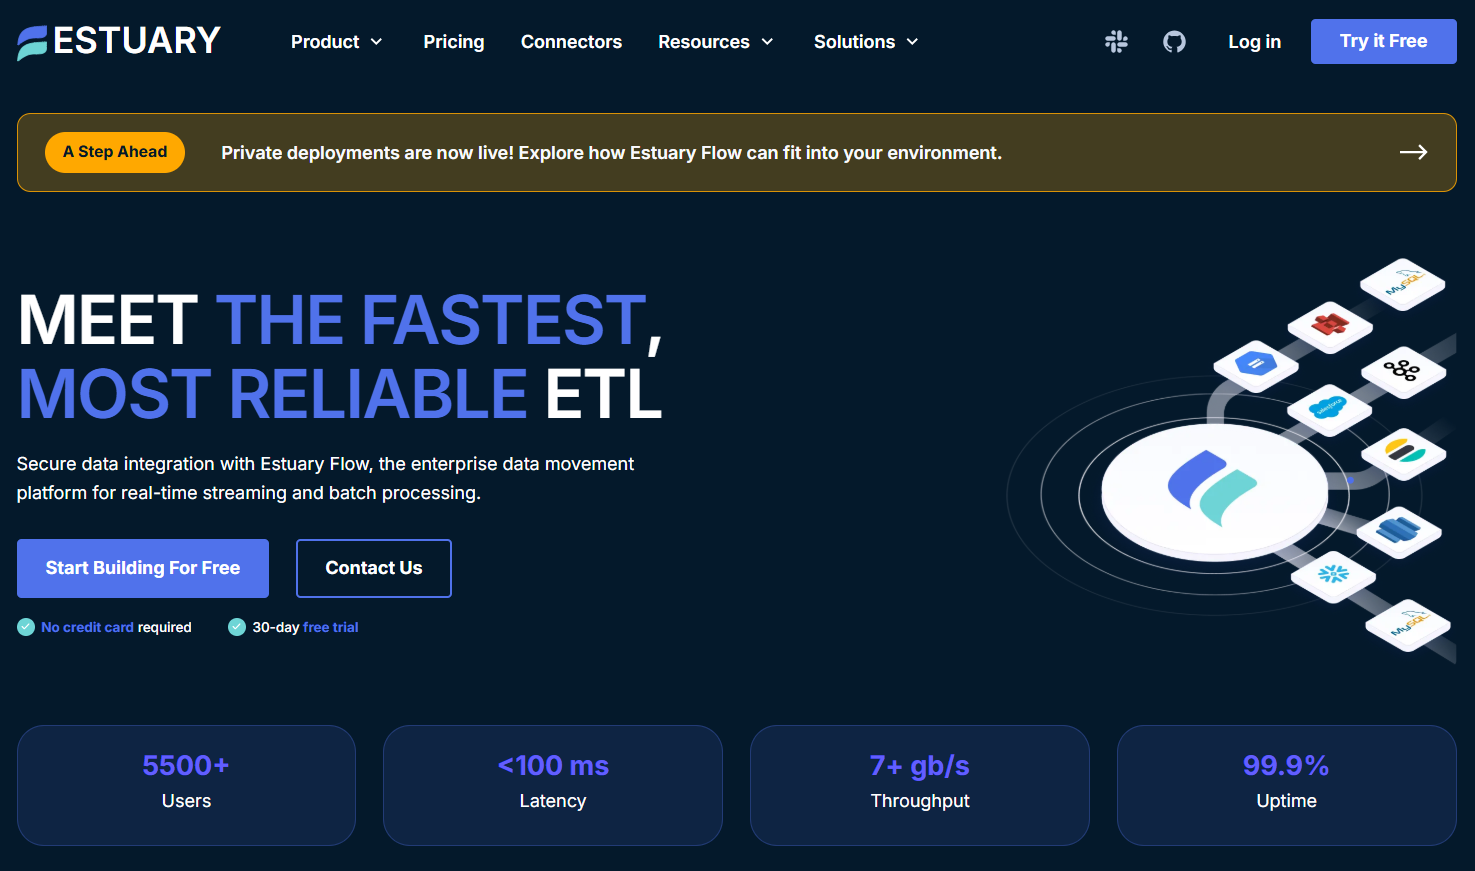This screenshot has height=871, width=1475.
Task: Click the blue stacked-bars connector tile
Action: pyautogui.click(x=1399, y=531)
